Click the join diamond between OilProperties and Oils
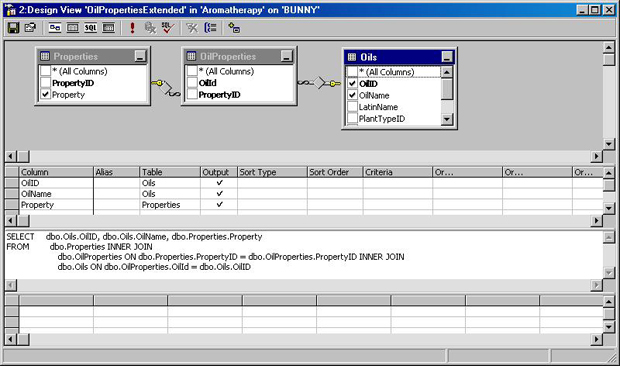Image resolution: width=620 pixels, height=366 pixels. coord(319,83)
